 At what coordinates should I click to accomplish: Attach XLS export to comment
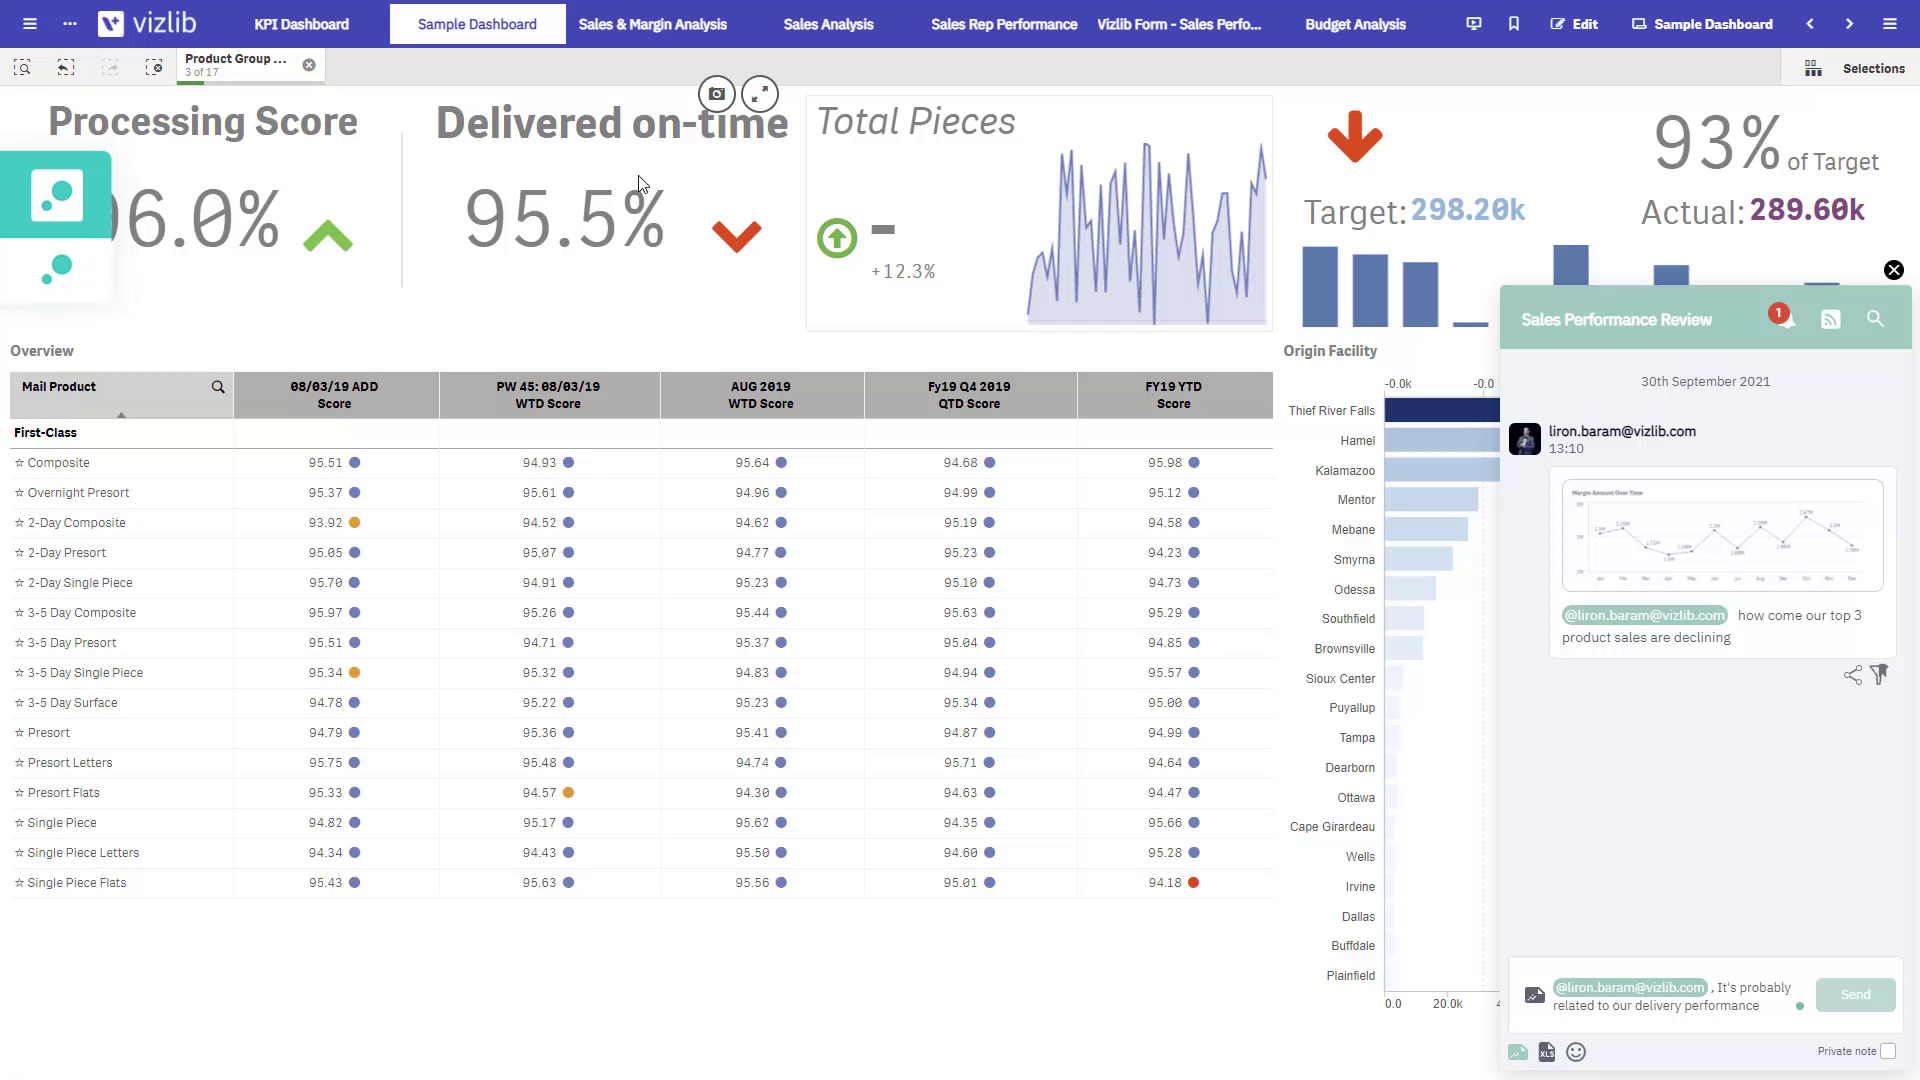pos(1547,1052)
